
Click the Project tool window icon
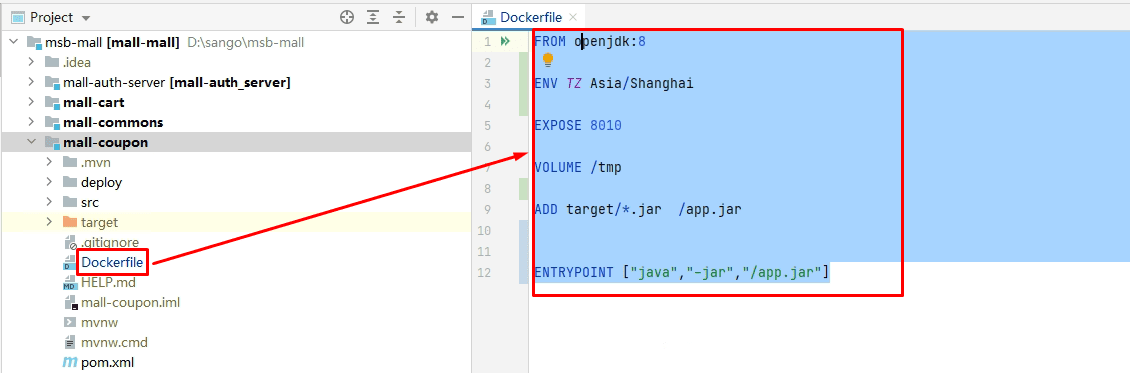(19, 17)
